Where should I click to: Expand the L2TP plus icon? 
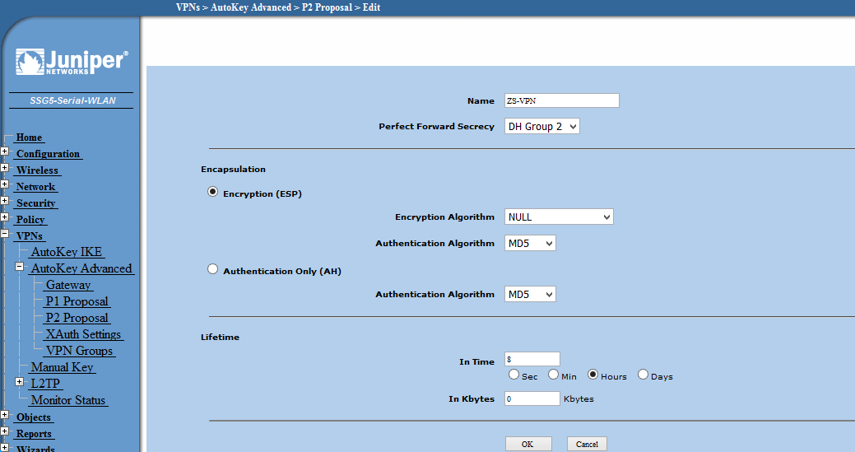pos(20,383)
